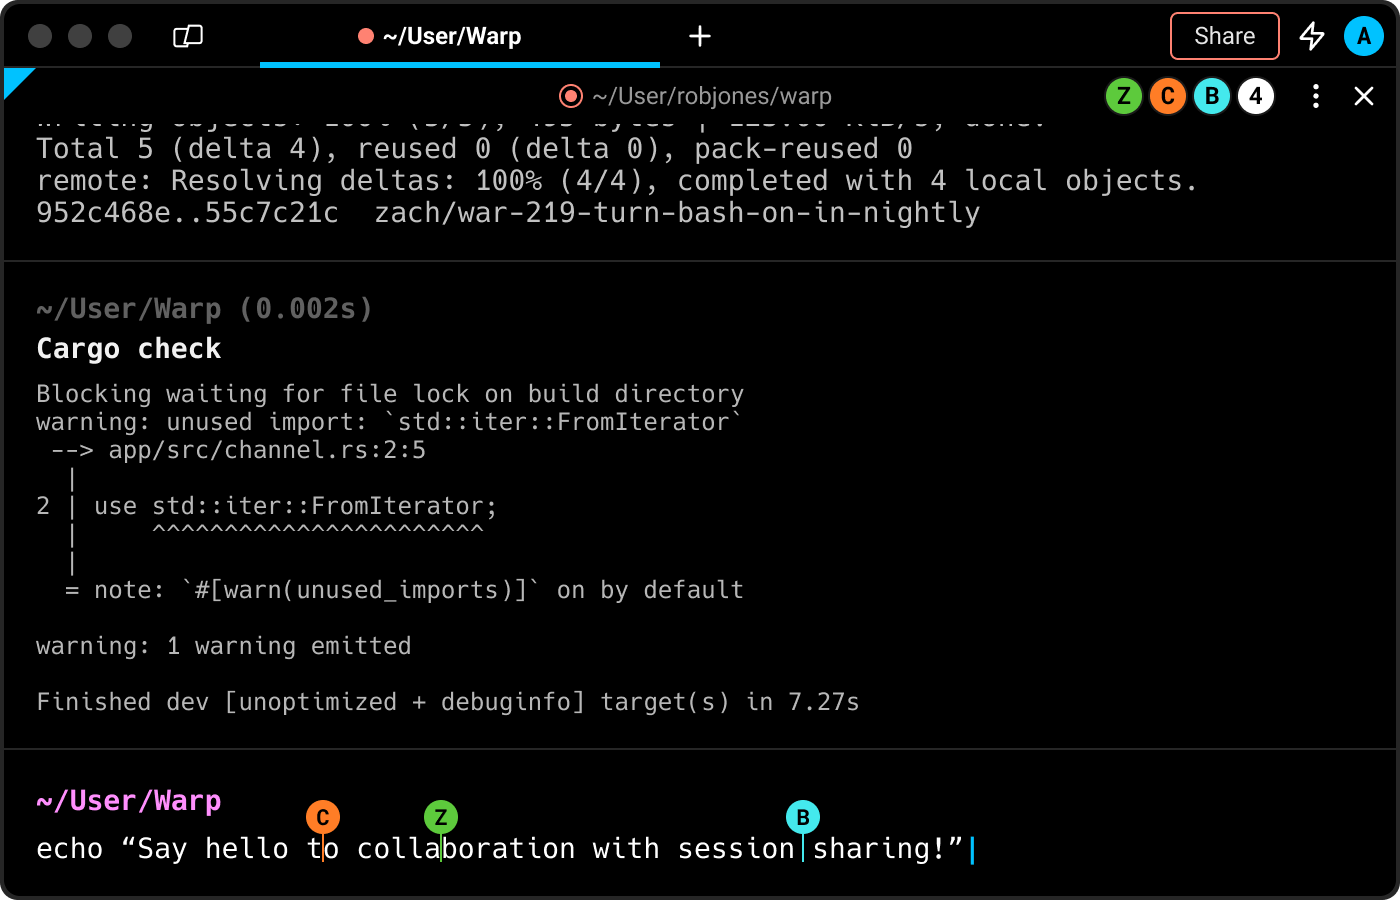Click the orange C cursor marker in input
Image resolution: width=1400 pixels, height=900 pixels.
point(323,817)
